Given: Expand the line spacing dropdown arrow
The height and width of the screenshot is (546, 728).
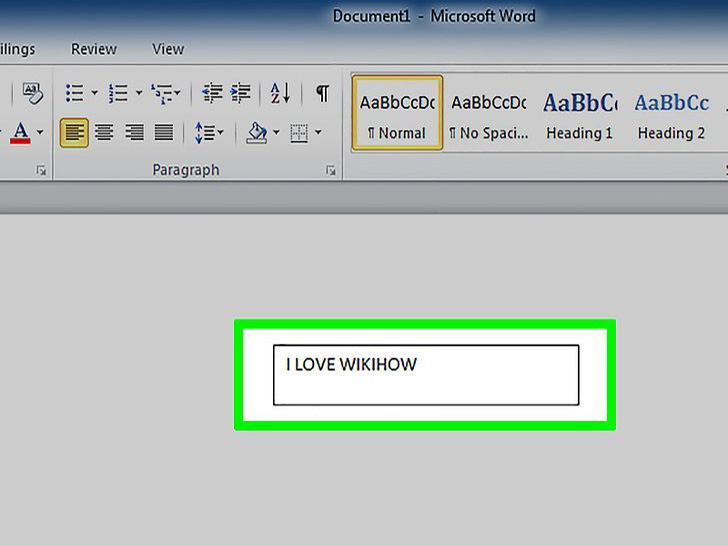Looking at the screenshot, I should tap(220, 133).
